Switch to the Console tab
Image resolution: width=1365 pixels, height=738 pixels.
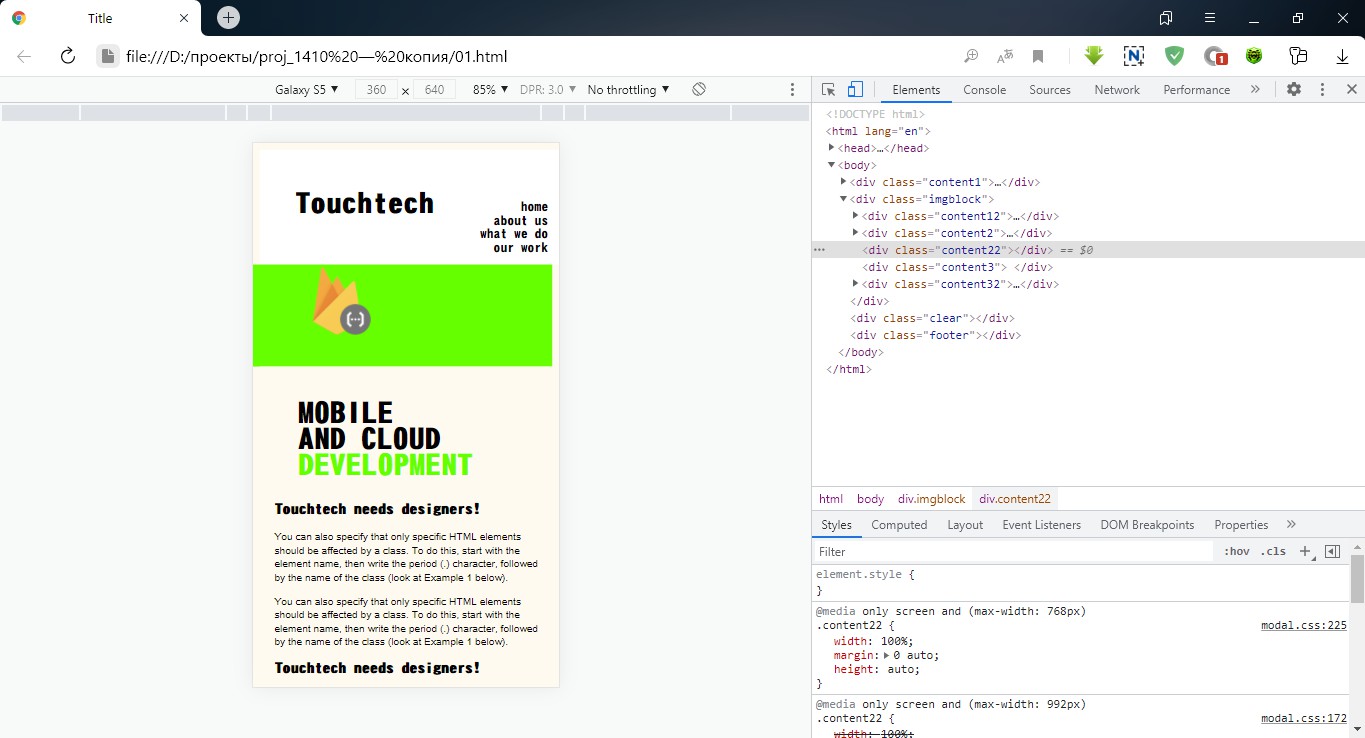point(985,89)
